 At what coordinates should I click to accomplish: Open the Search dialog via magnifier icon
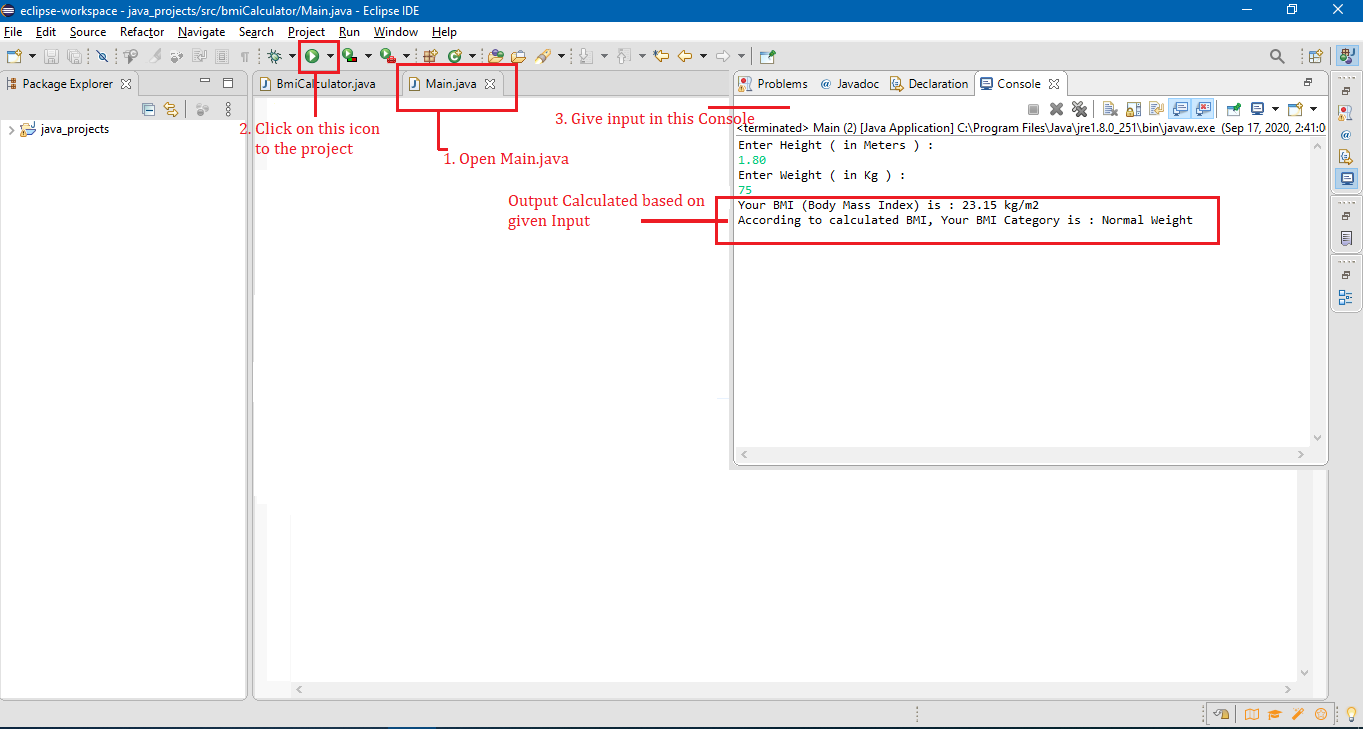point(1277,56)
